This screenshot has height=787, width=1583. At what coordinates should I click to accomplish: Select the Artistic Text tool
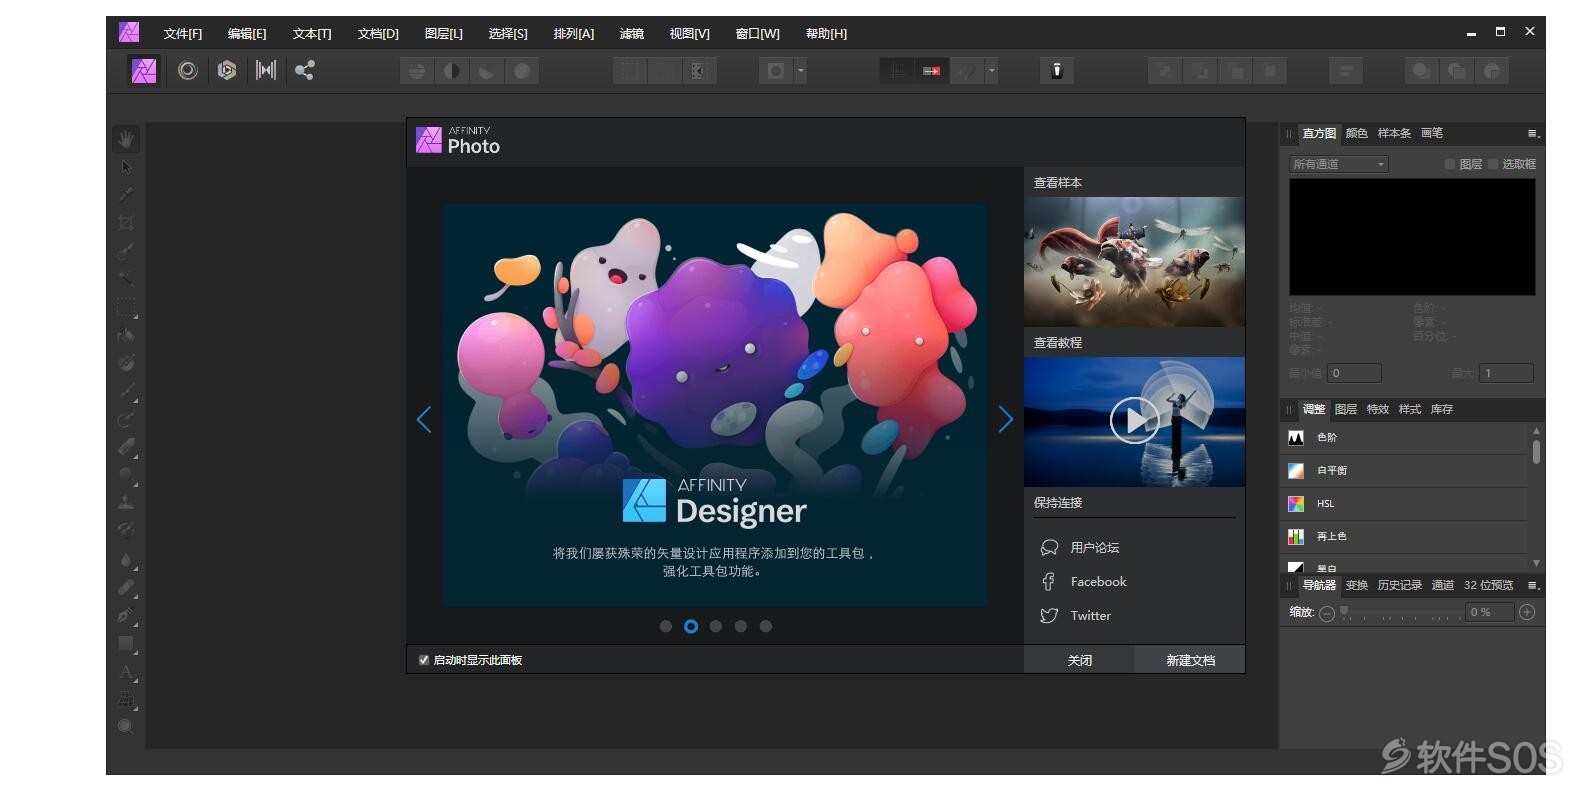[126, 672]
